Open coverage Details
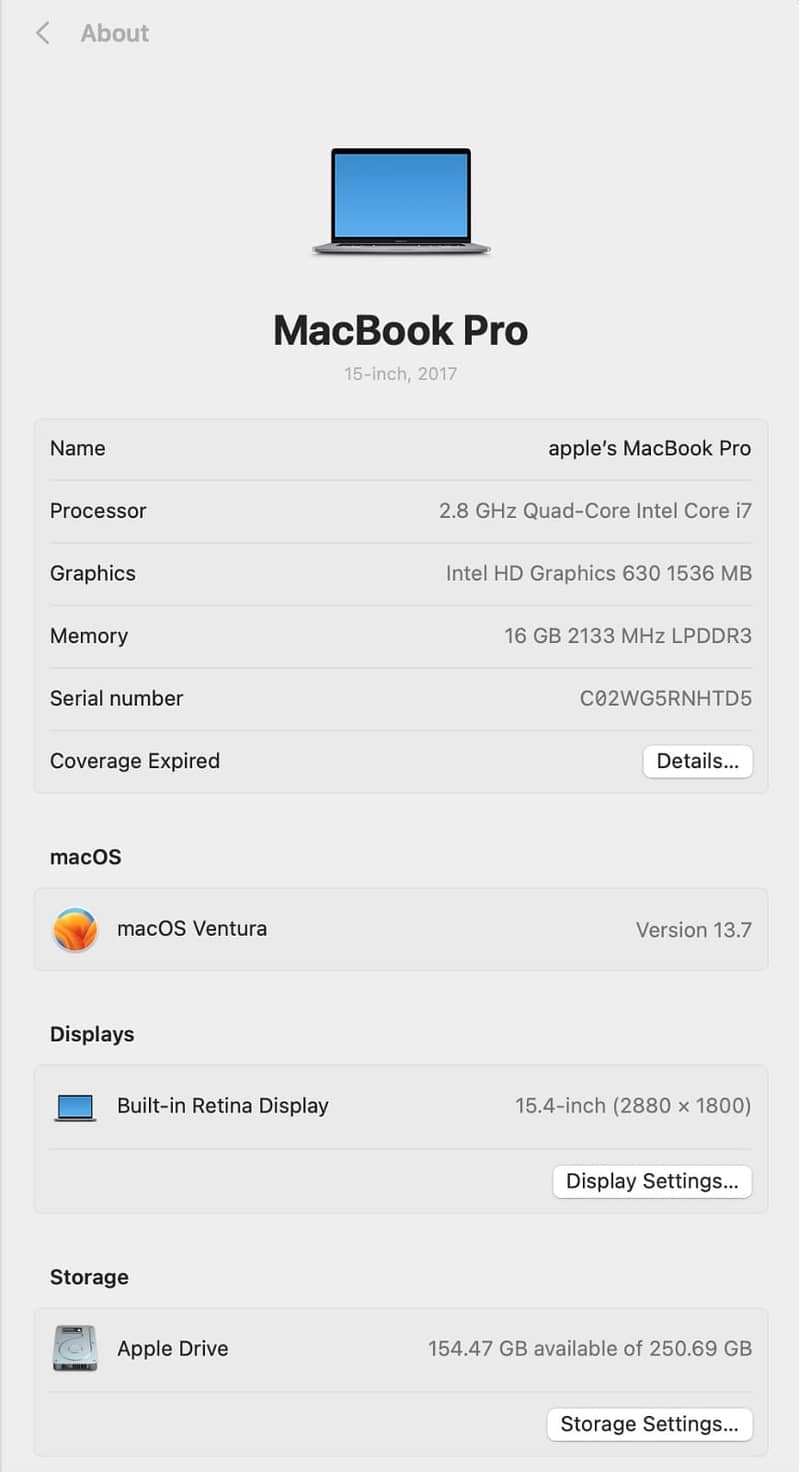 point(697,761)
